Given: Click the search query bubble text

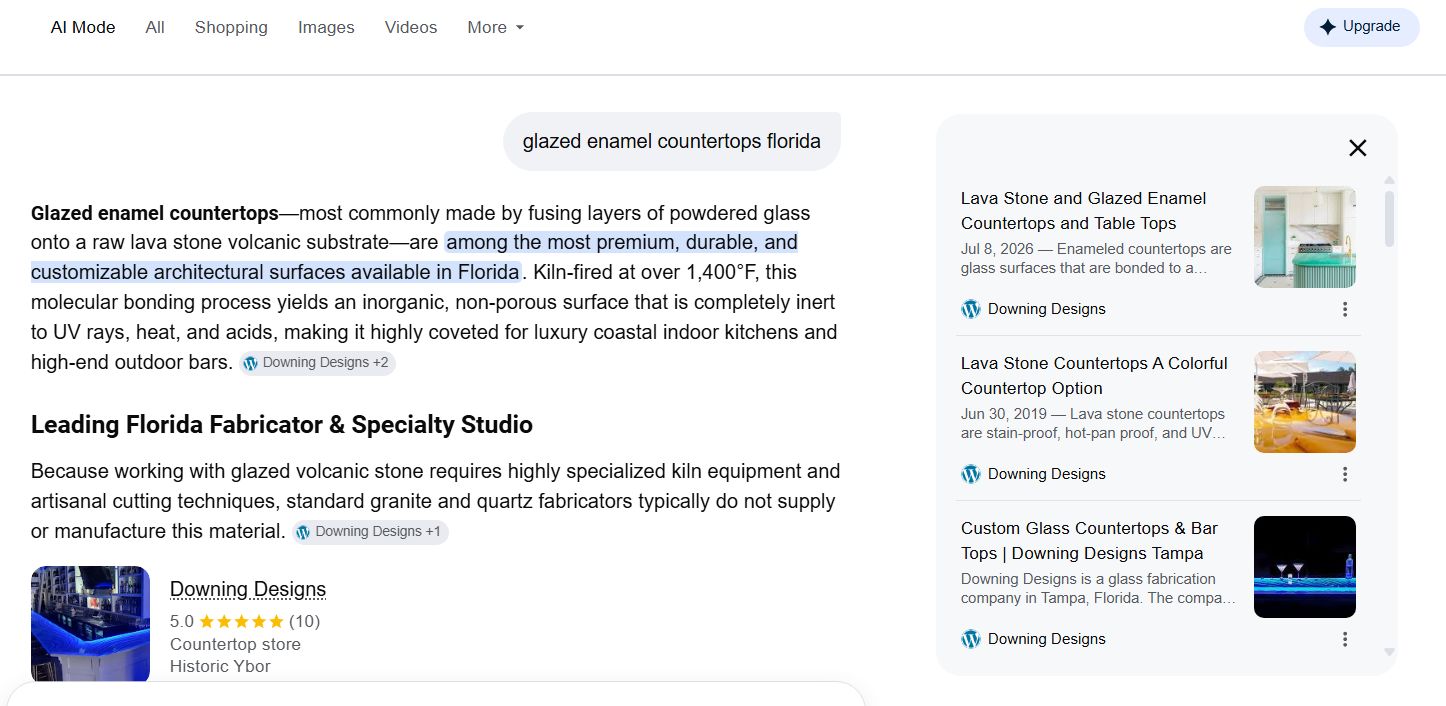Looking at the screenshot, I should coord(671,141).
